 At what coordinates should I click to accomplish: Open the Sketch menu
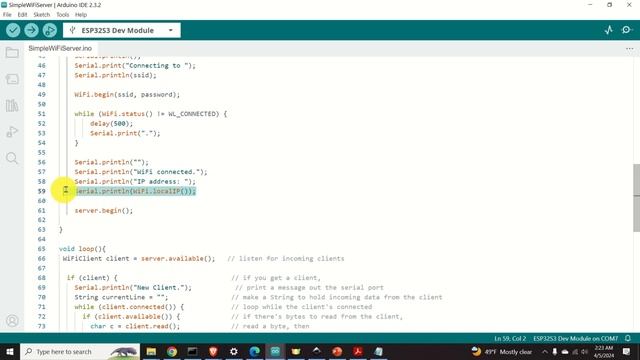pyautogui.click(x=42, y=15)
